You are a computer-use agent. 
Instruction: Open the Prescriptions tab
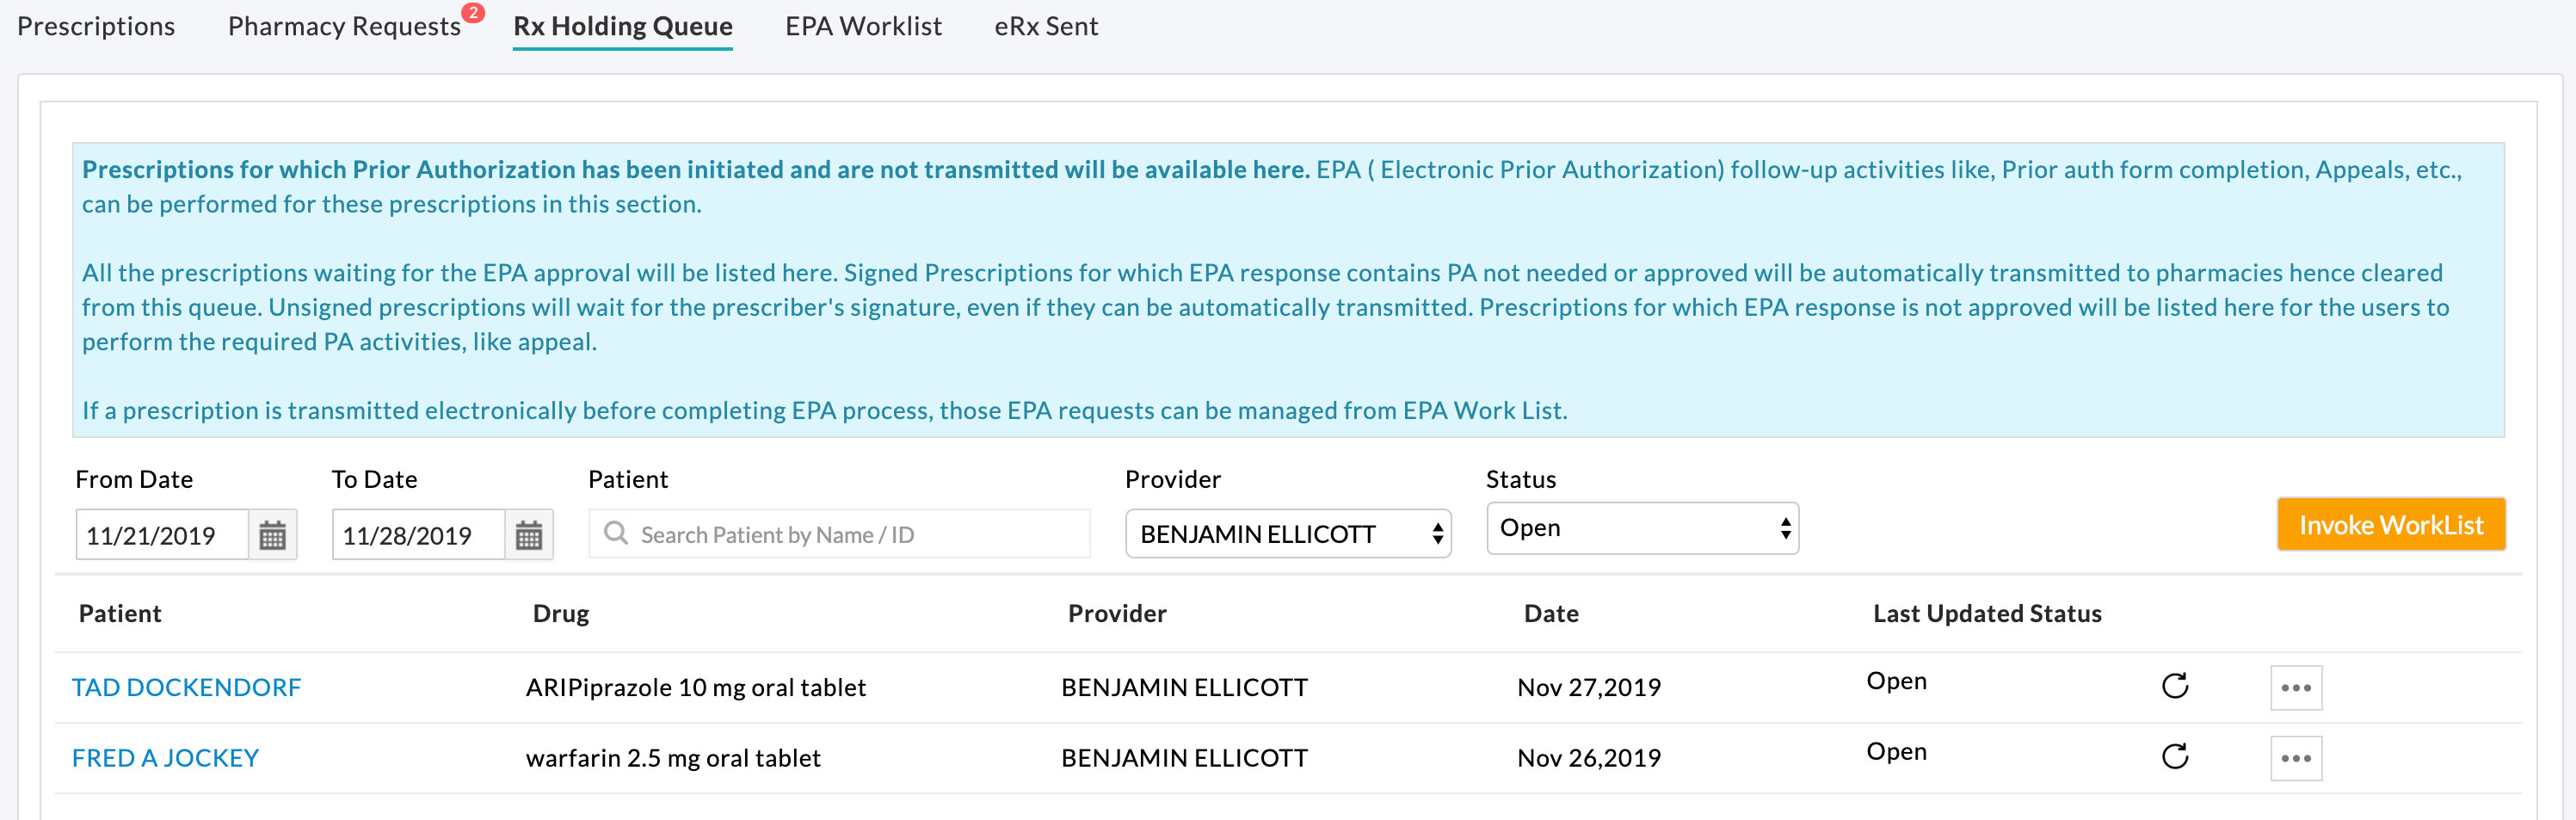(x=96, y=26)
